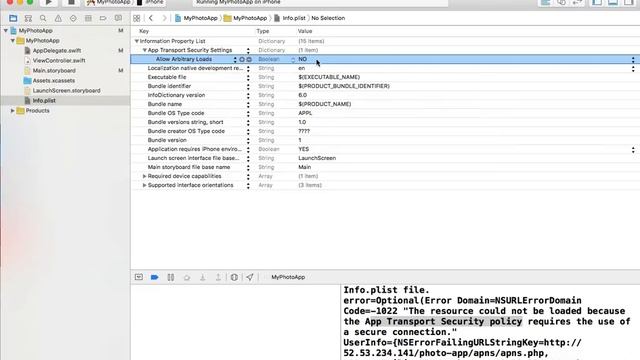The height and width of the screenshot is (360, 640).
Task: Collapse App Transport Security Settings triangle
Action: pyautogui.click(x=144, y=50)
